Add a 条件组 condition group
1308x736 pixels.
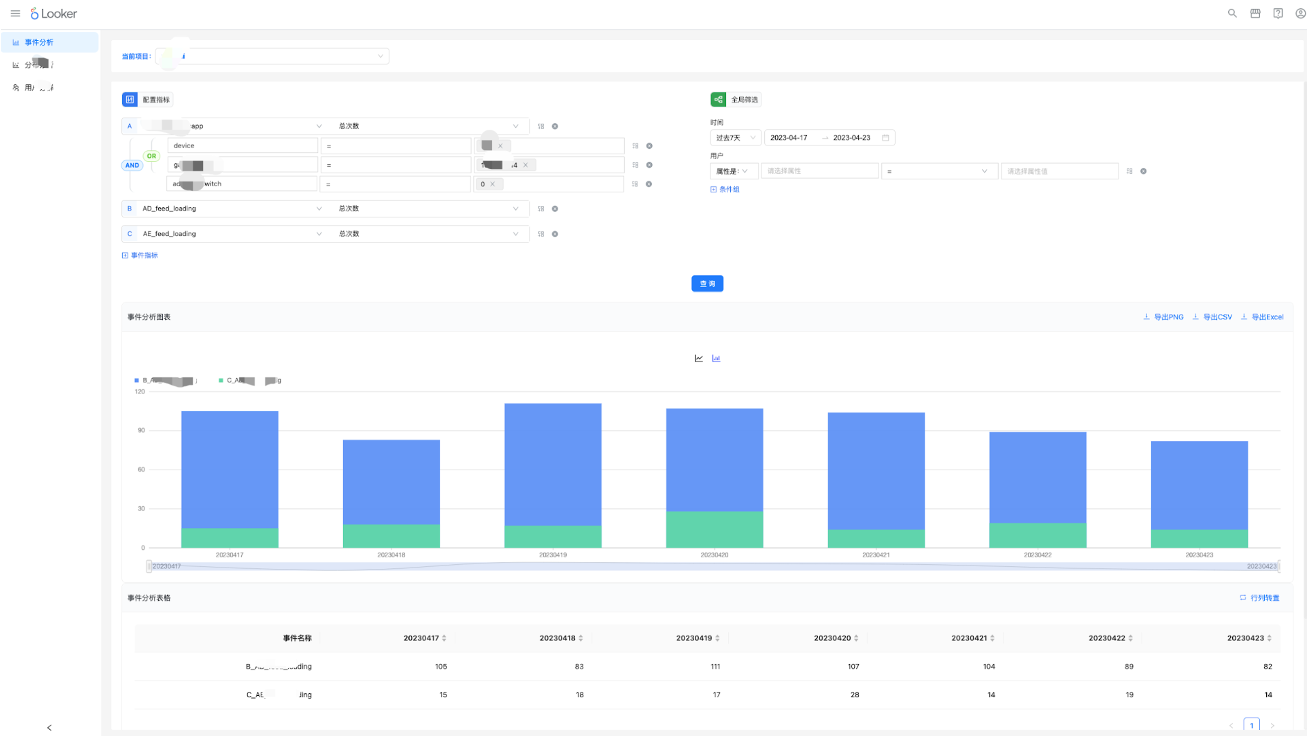(725, 189)
